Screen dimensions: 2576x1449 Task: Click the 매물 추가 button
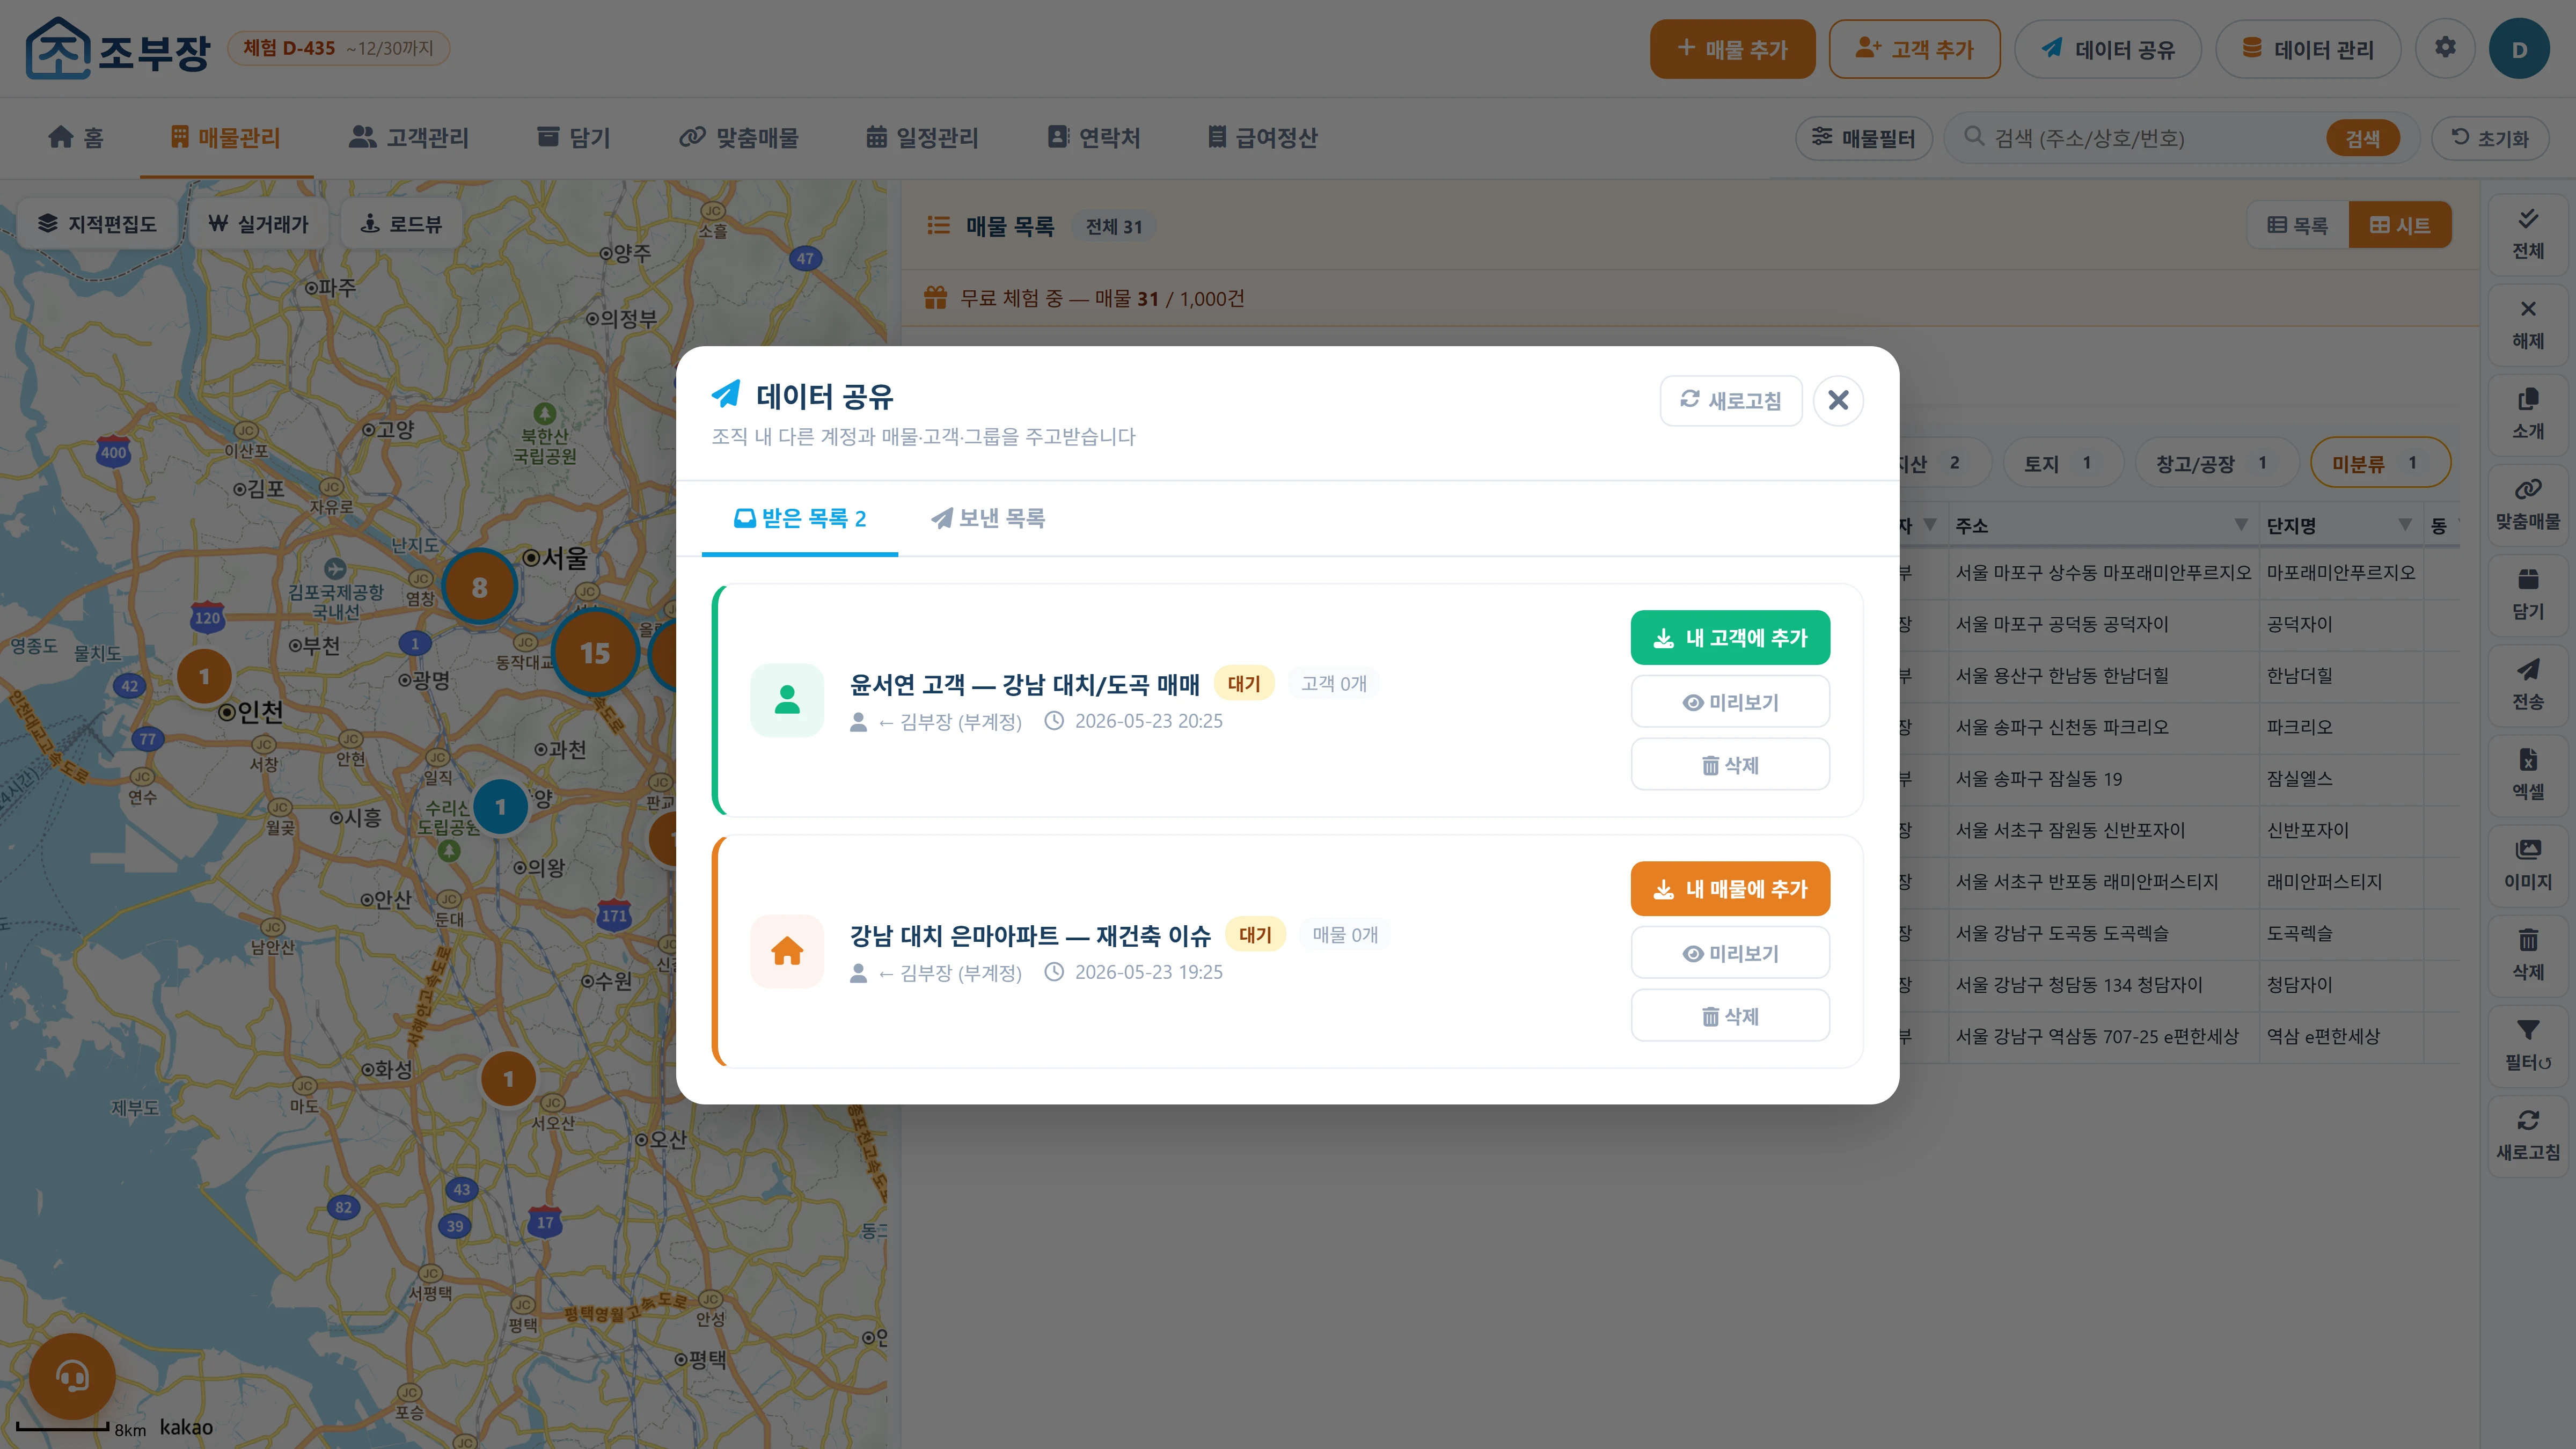point(1732,49)
